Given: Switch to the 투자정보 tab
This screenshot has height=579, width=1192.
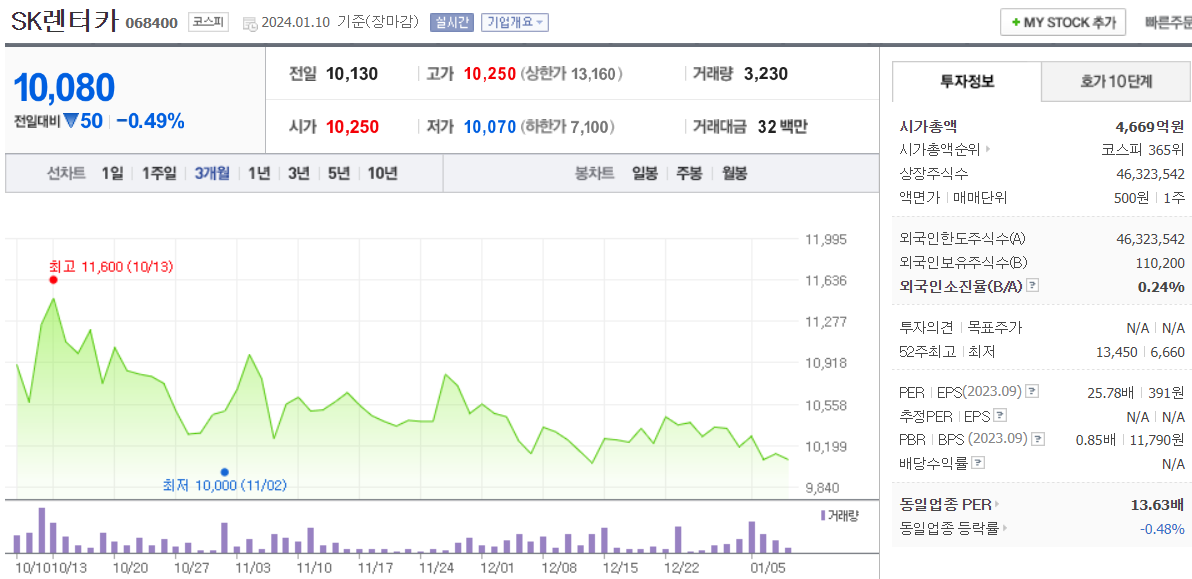Looking at the screenshot, I should pos(966,81).
